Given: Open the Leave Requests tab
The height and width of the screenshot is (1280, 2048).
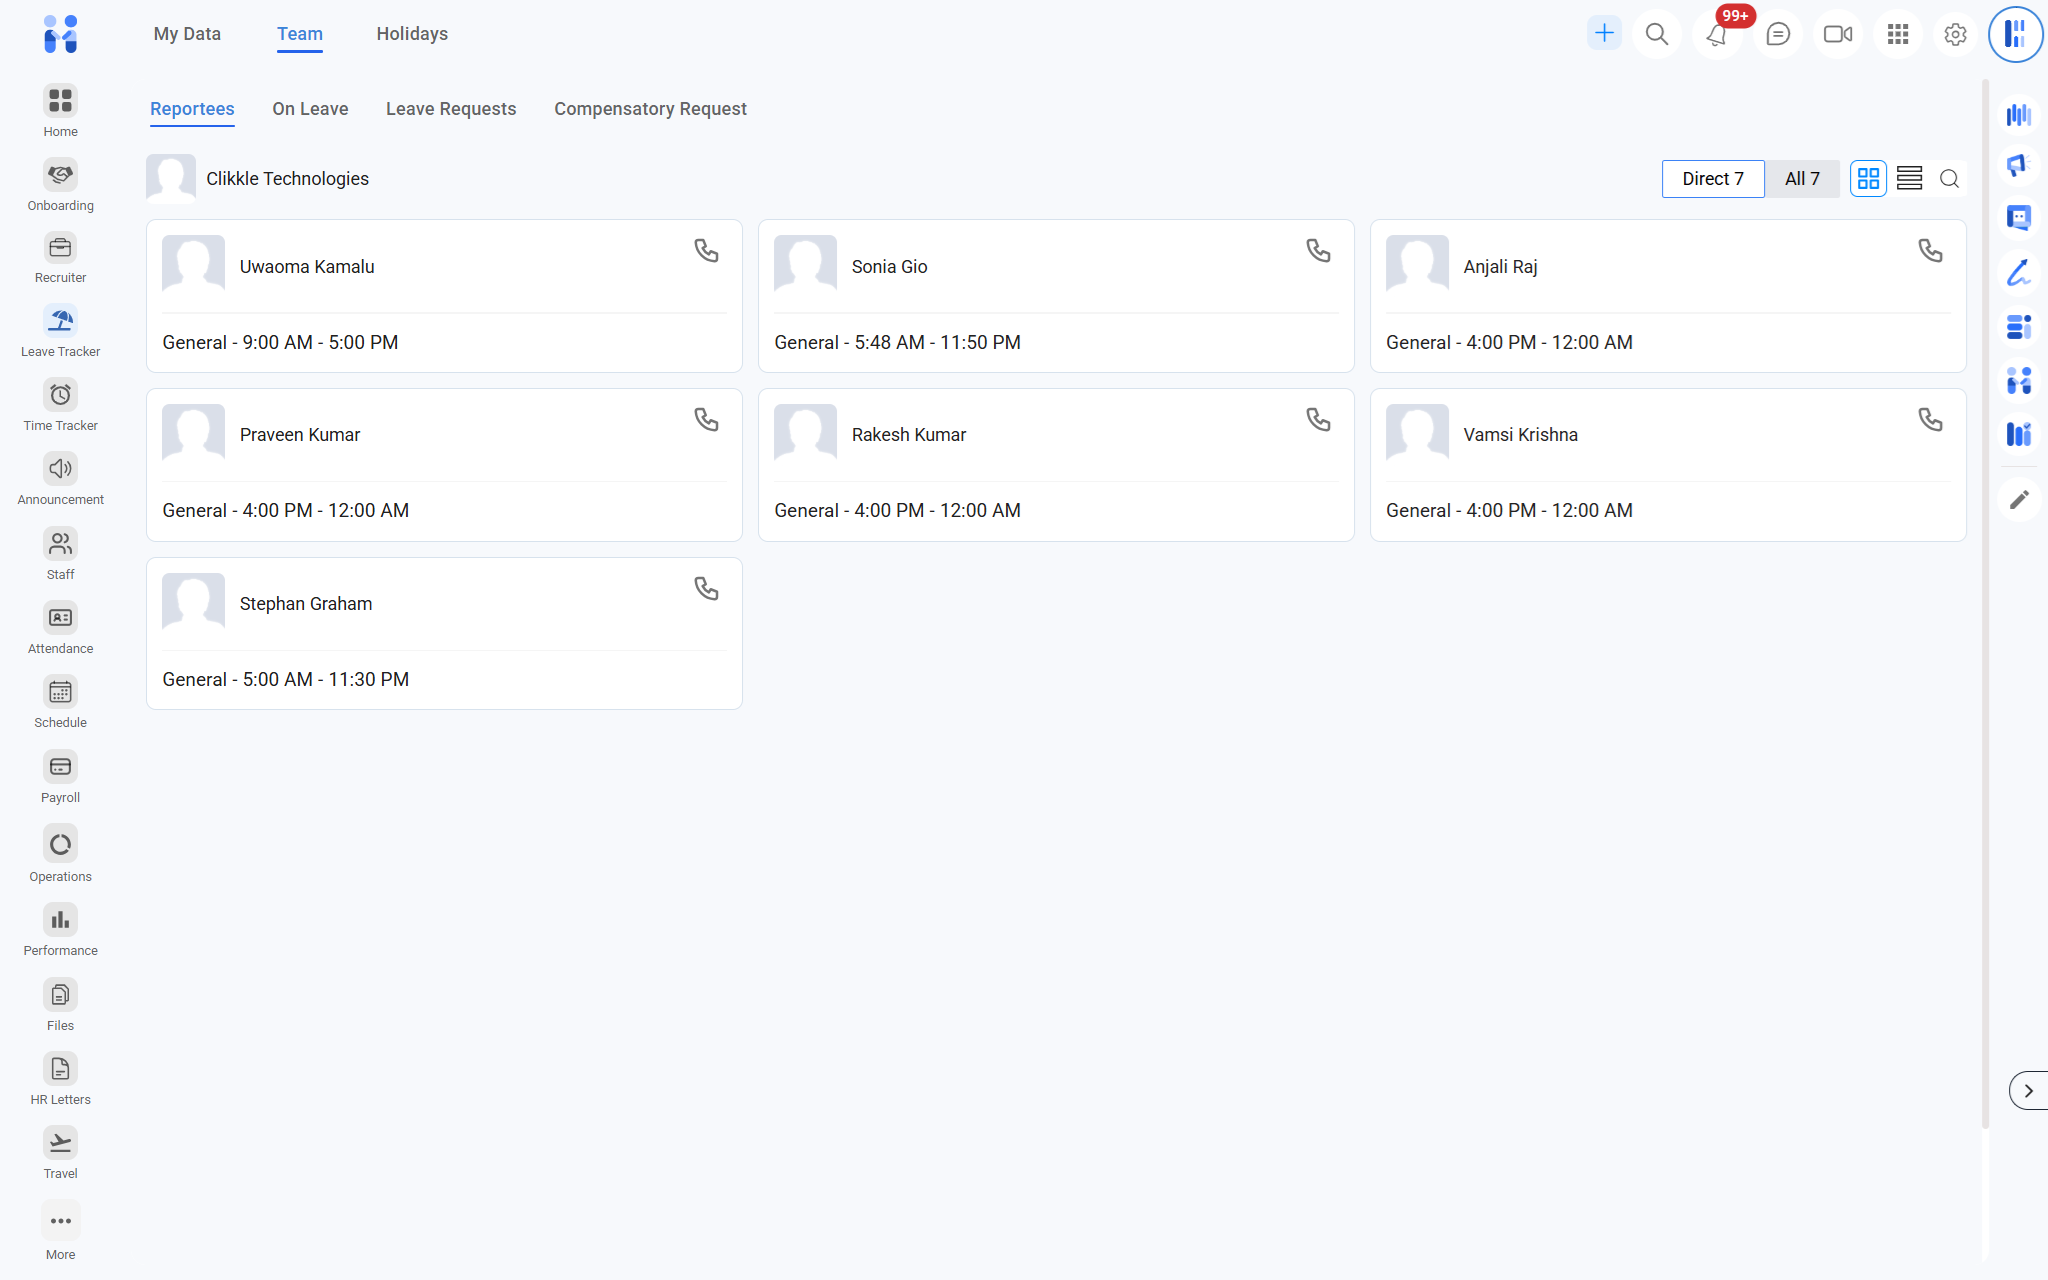Looking at the screenshot, I should [x=451, y=109].
